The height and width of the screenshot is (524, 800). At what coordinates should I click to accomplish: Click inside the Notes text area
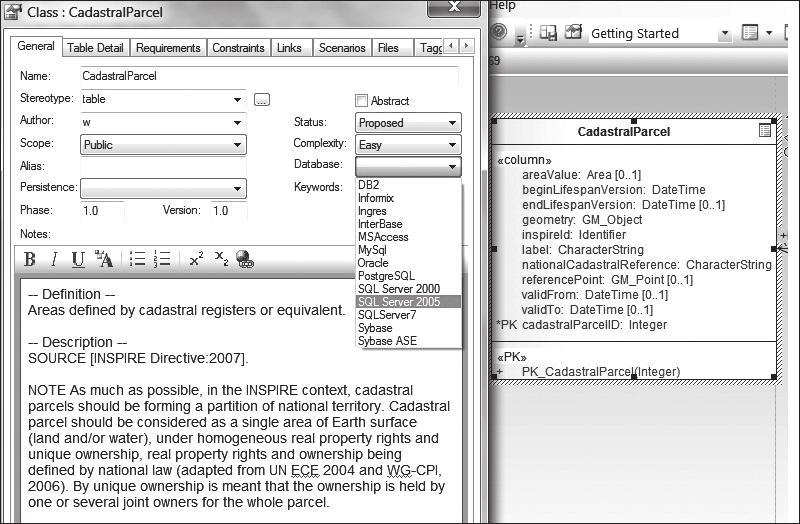242,401
